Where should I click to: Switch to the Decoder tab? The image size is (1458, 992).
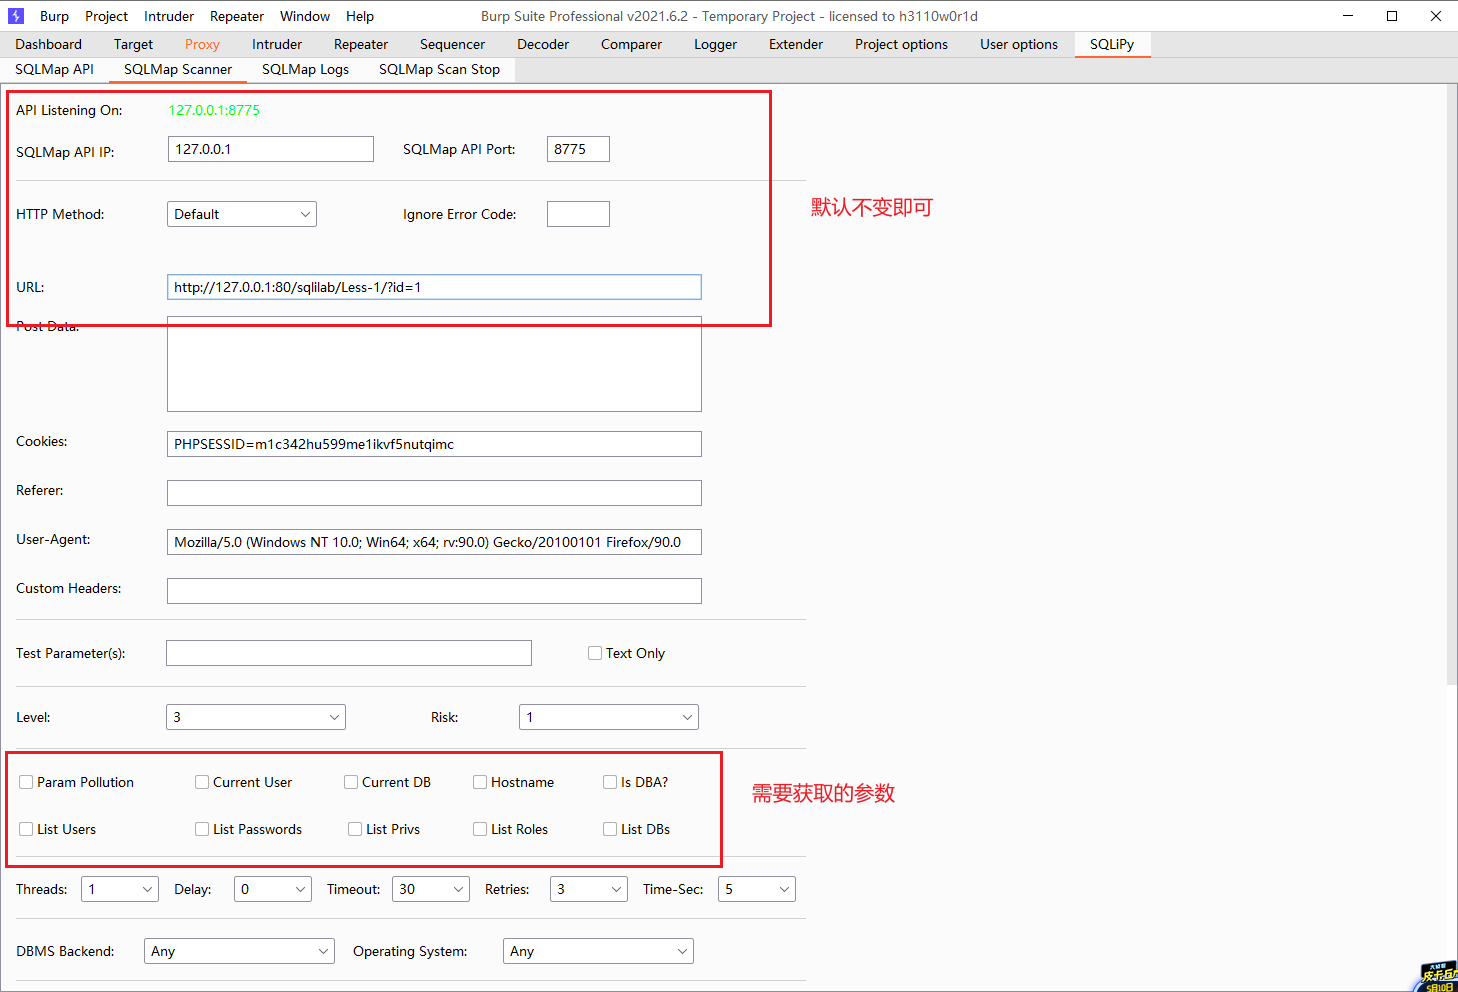click(x=543, y=44)
